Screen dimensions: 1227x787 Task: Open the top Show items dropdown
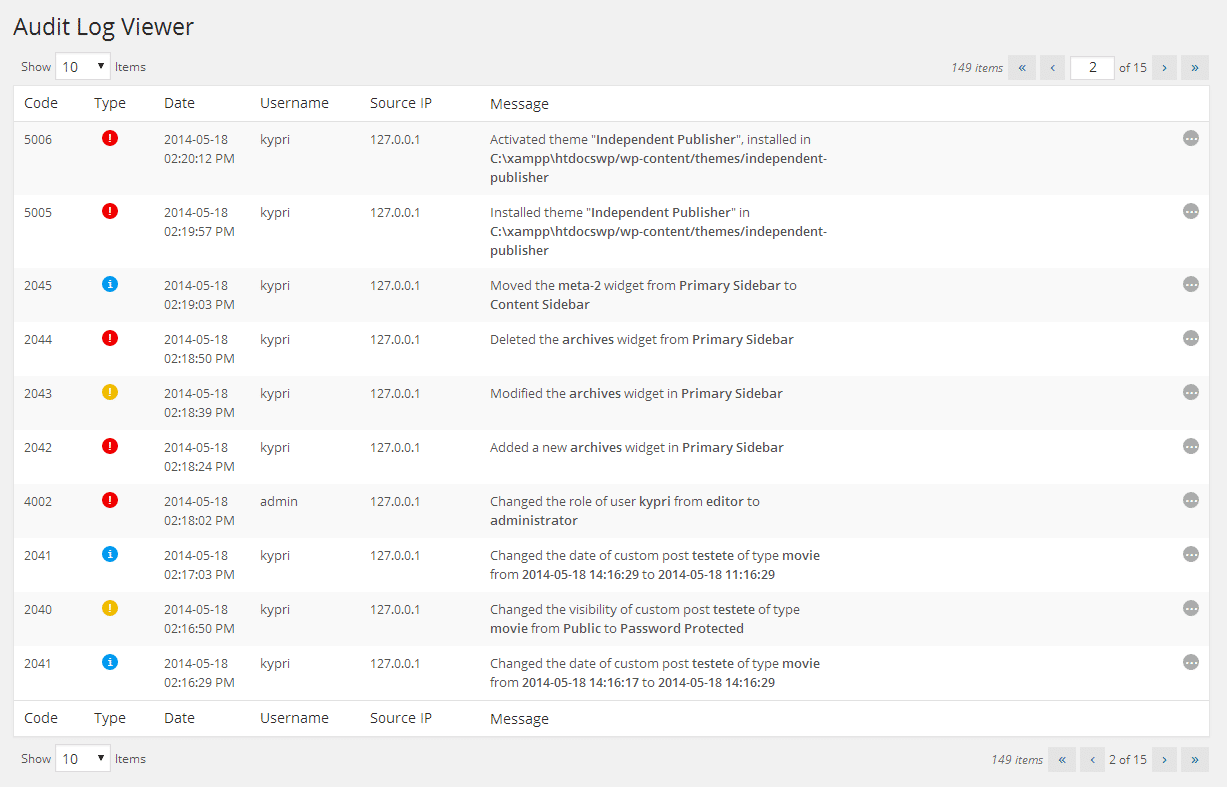pyautogui.click(x=82, y=65)
